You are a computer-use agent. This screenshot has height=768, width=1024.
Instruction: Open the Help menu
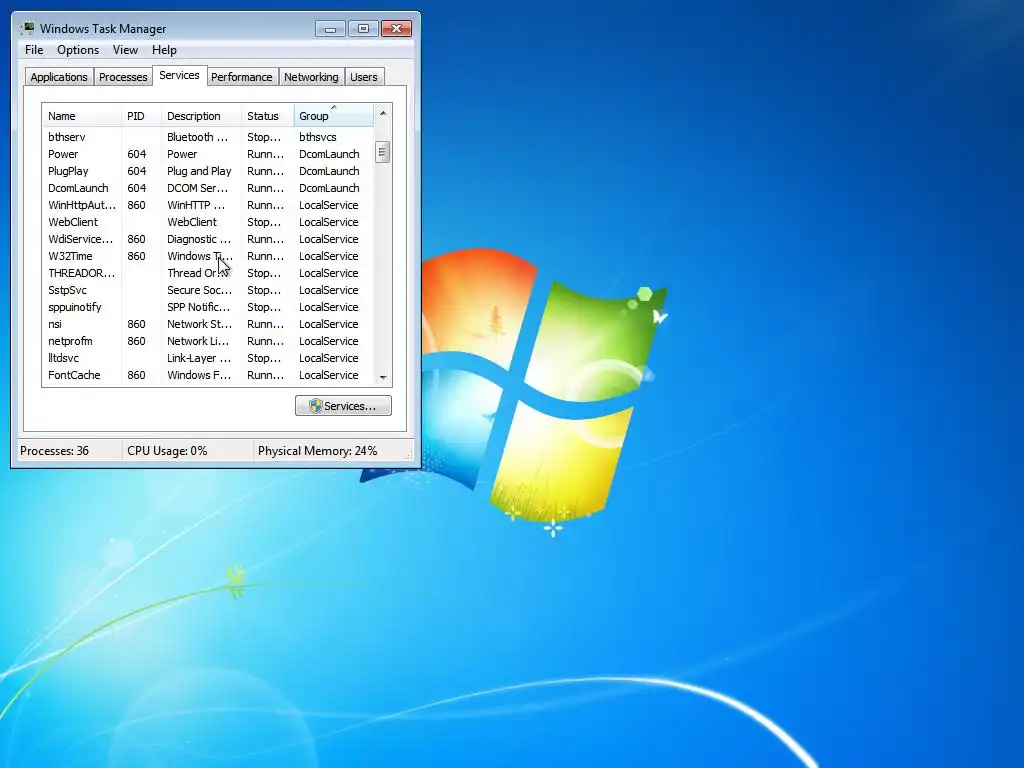tap(164, 50)
